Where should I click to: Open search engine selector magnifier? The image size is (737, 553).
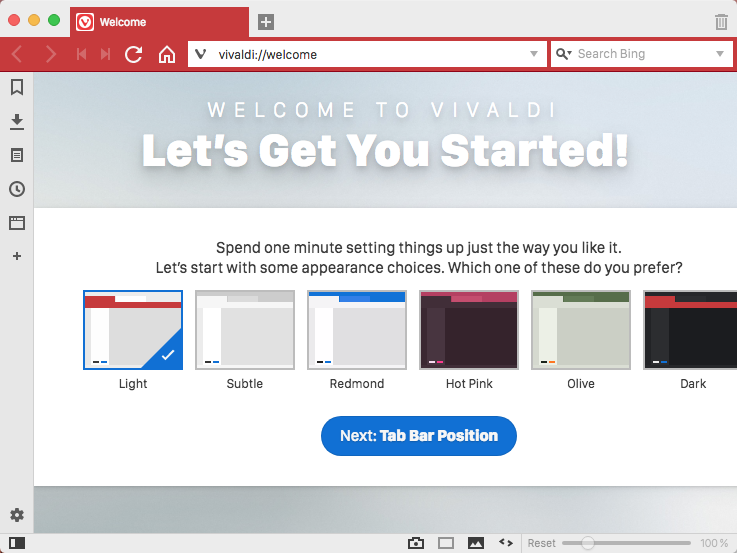pyautogui.click(x=563, y=54)
